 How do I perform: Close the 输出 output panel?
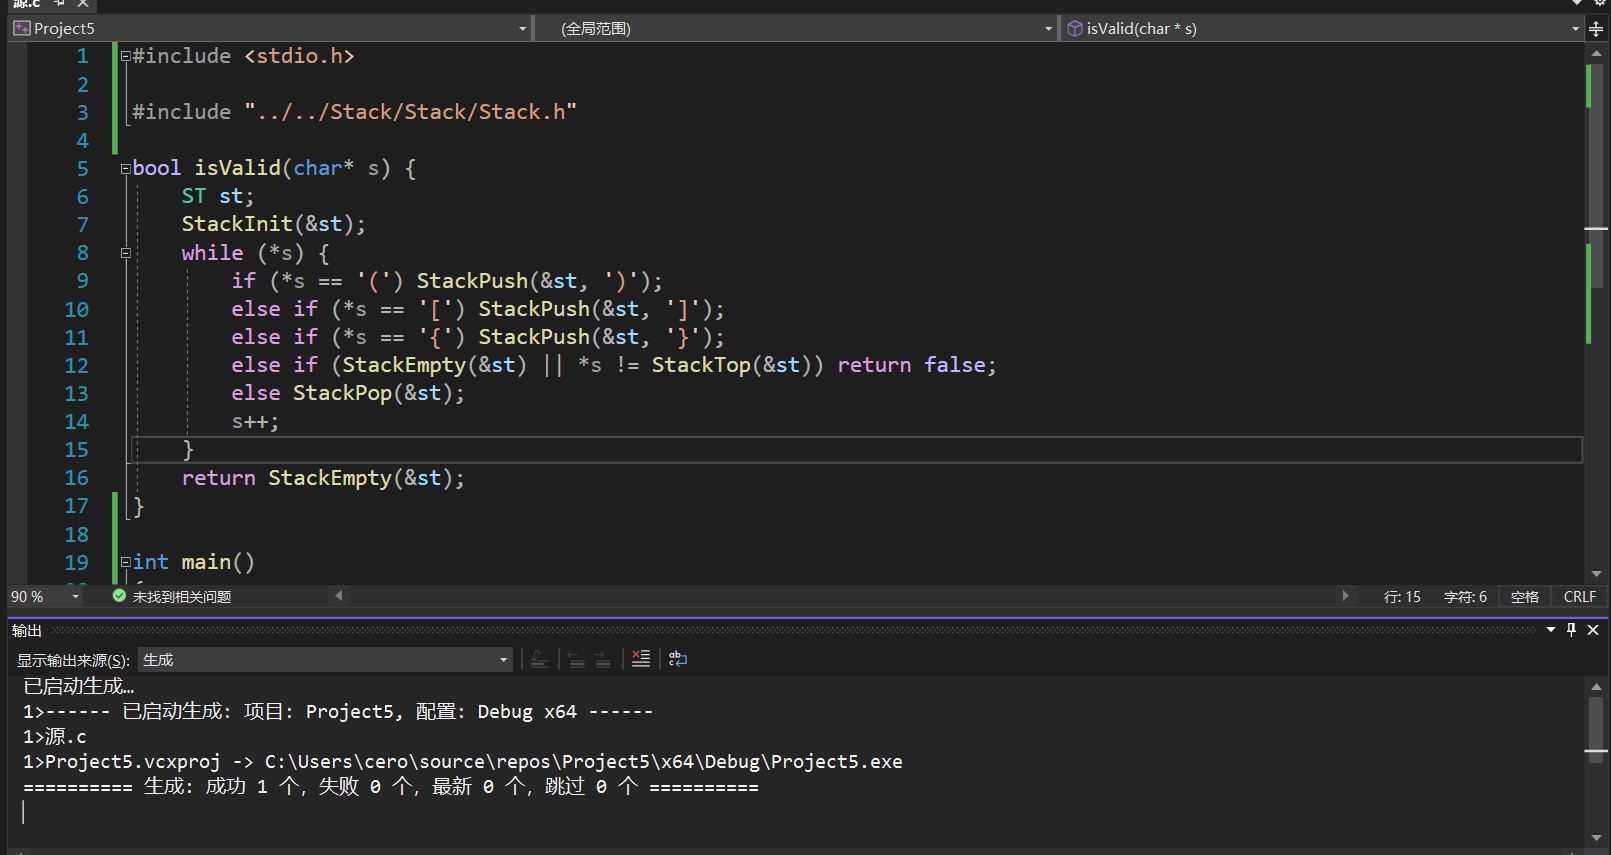(x=1593, y=630)
